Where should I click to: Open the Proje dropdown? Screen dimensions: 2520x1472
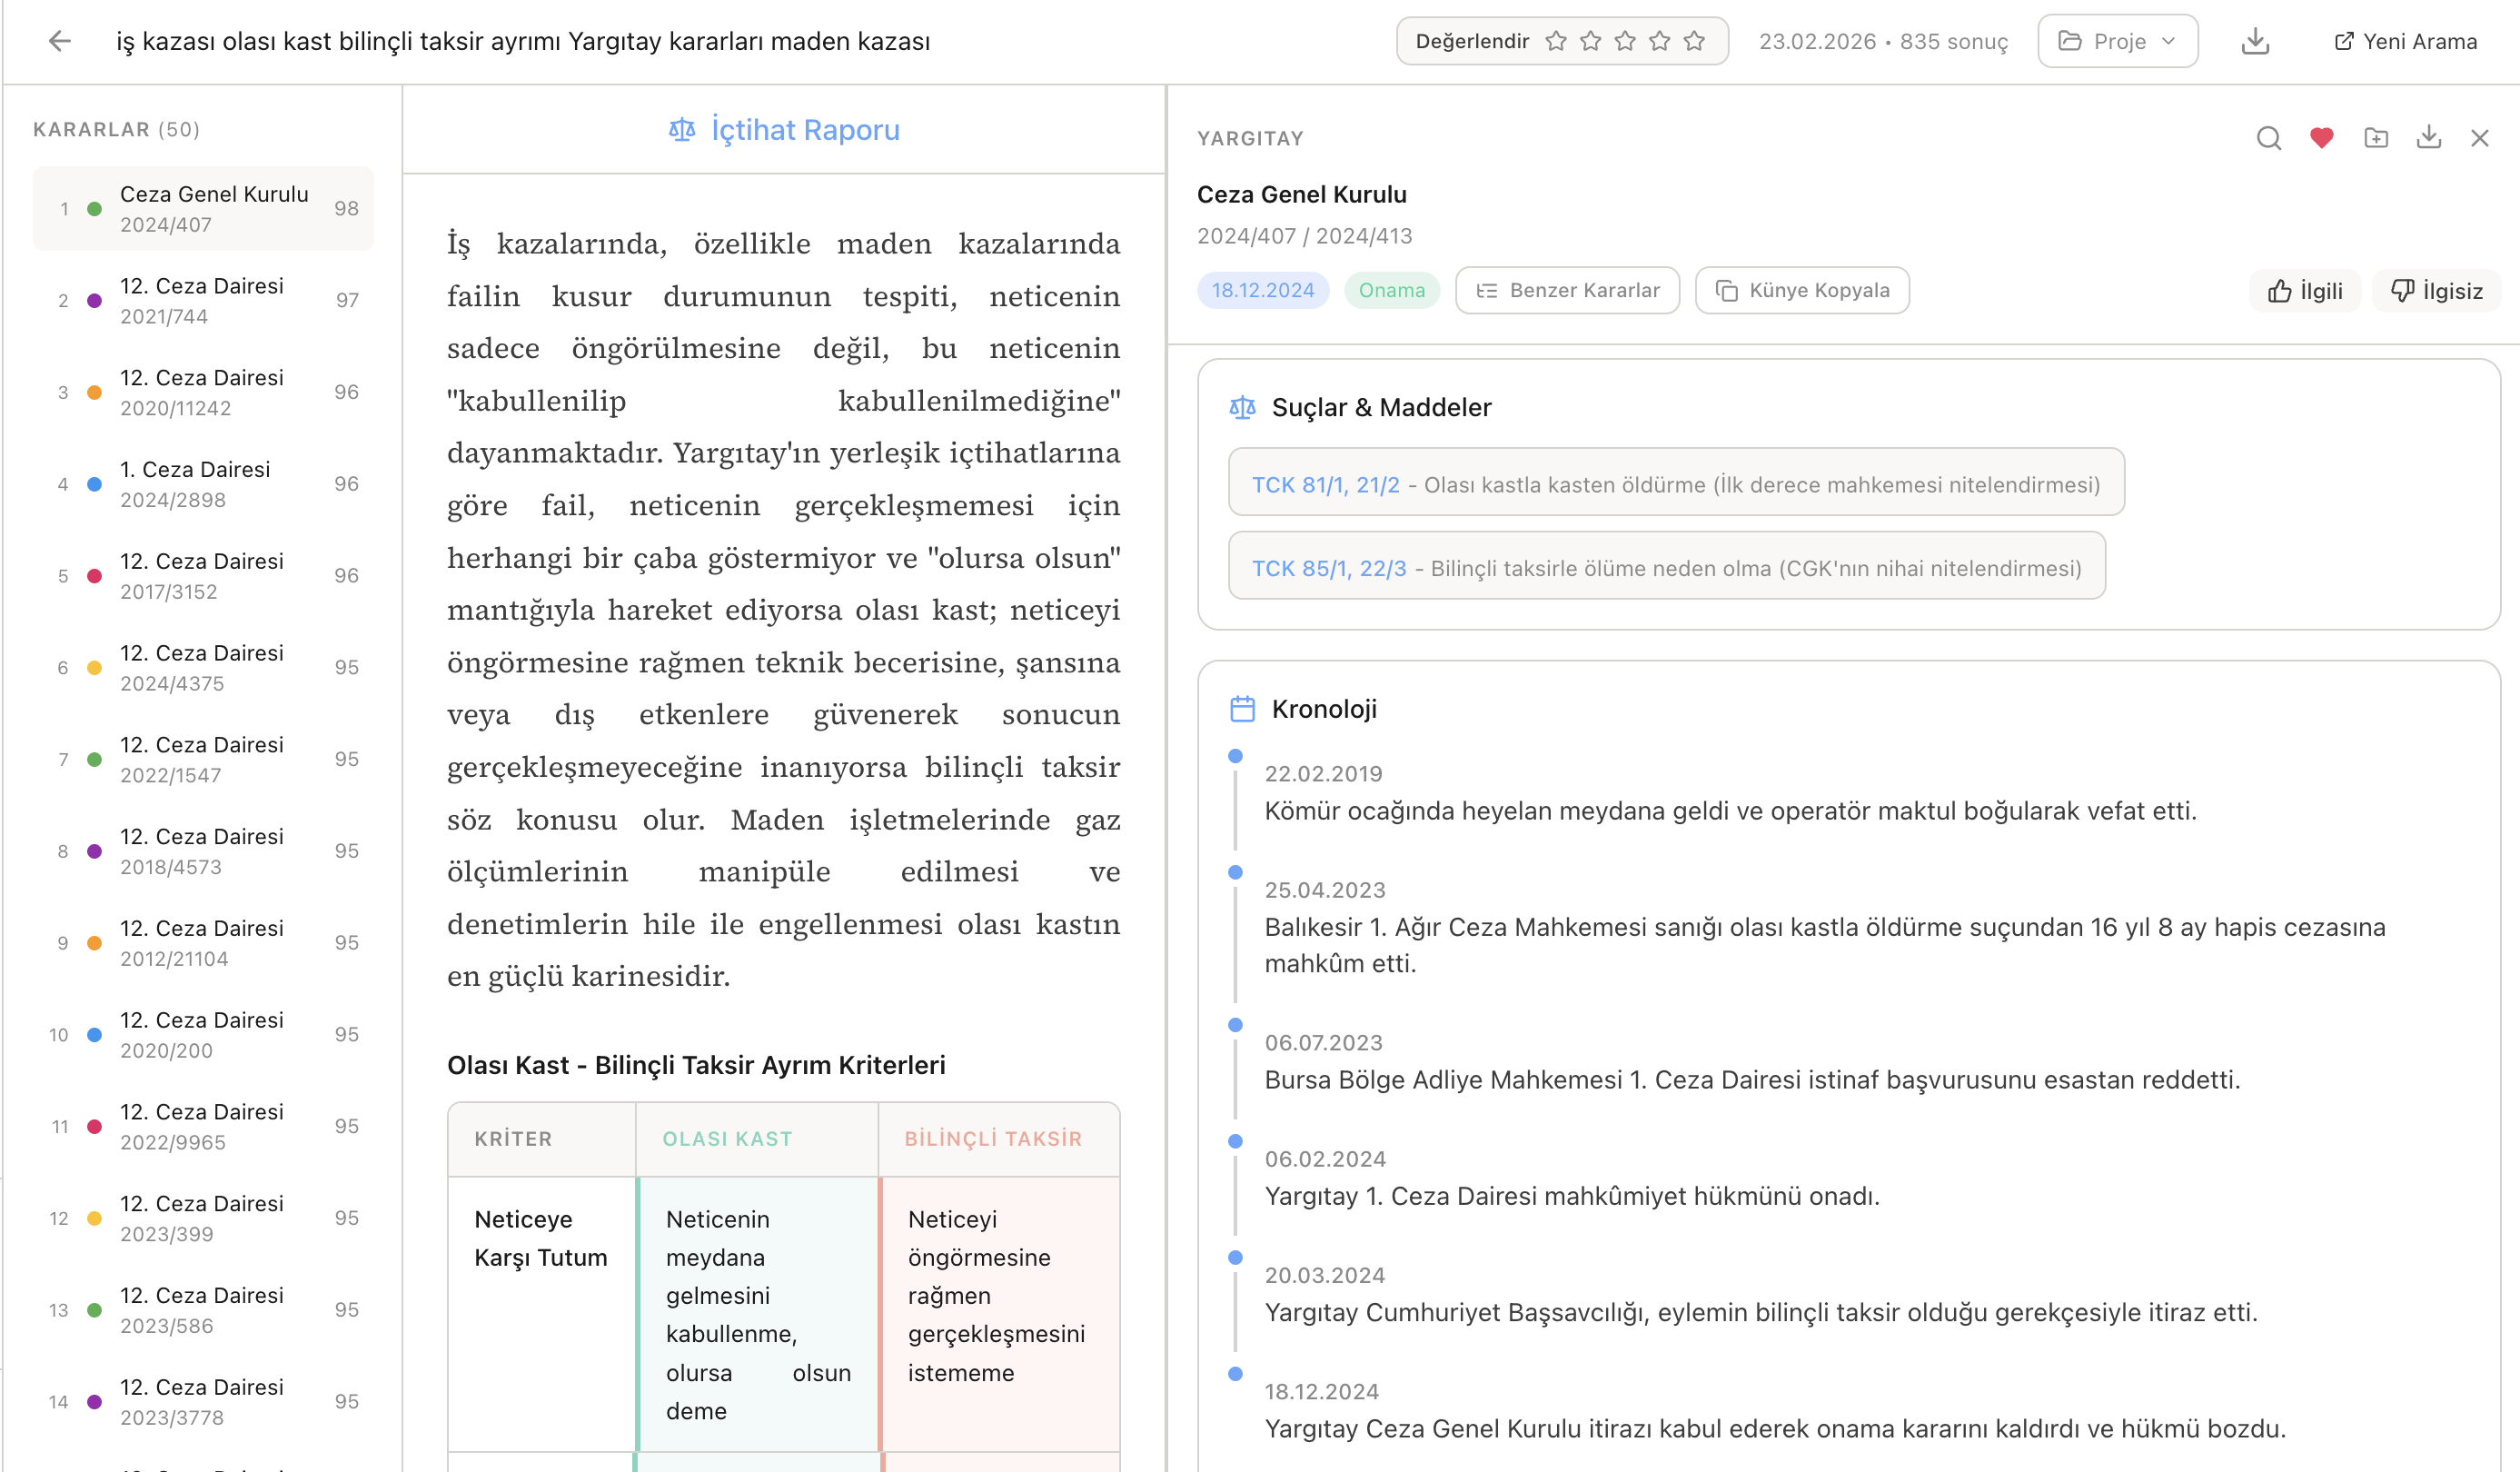[2117, 41]
